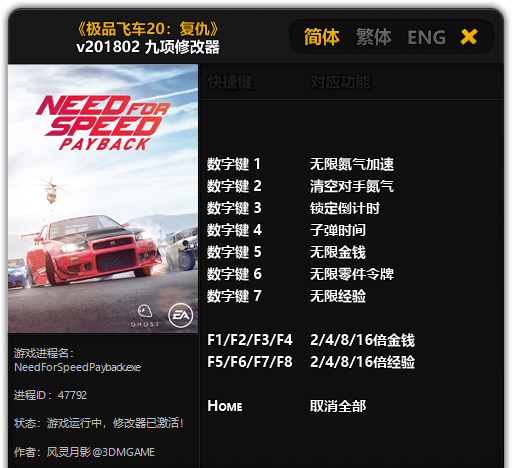Select hotkey label 数字键 4
This screenshot has height=468, width=512.
[x=234, y=230]
